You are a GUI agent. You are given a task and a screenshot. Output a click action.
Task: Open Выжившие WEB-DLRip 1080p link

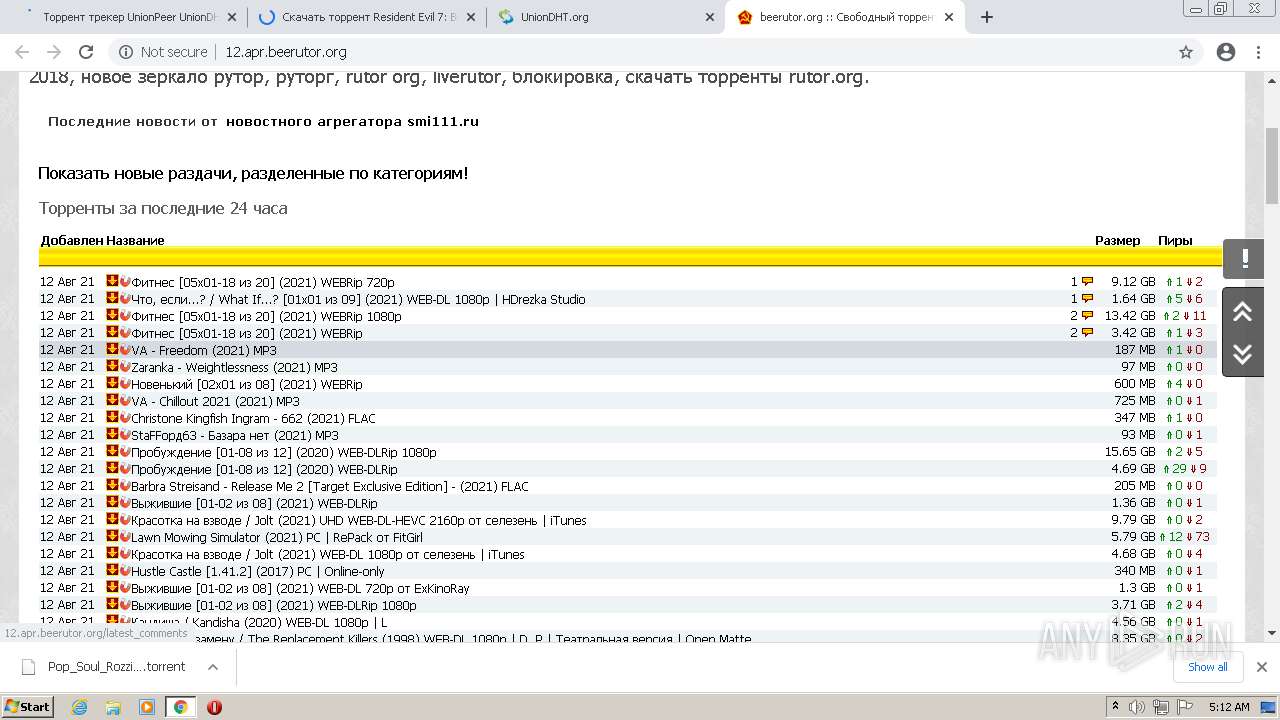[x=274, y=606]
